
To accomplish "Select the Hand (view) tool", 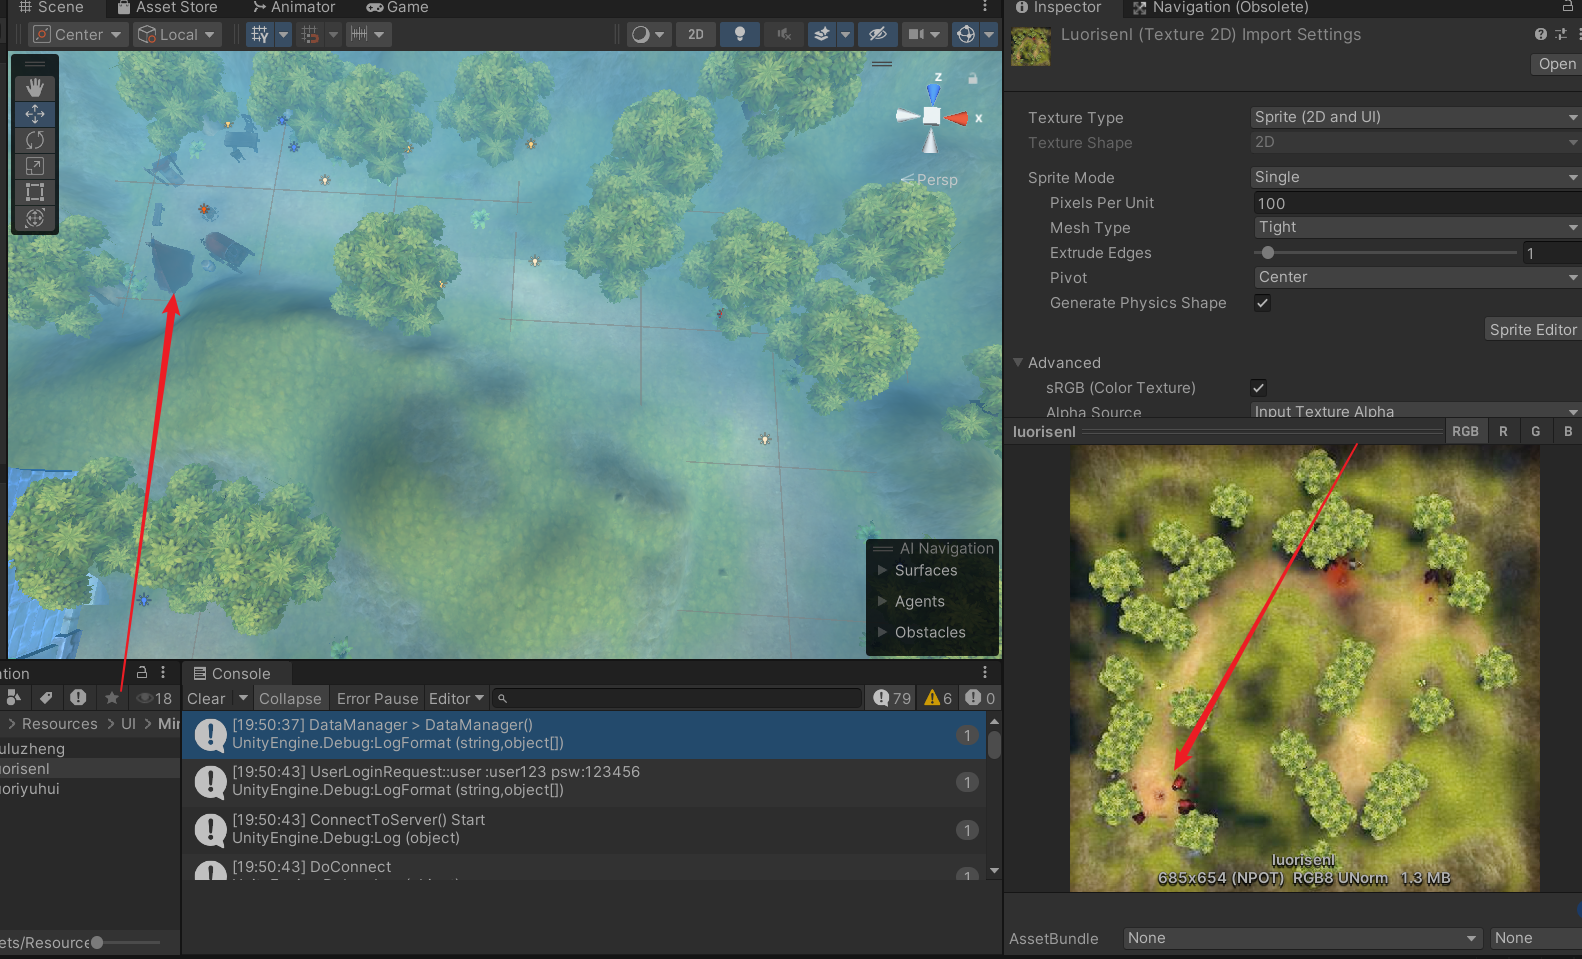I will click(35, 88).
